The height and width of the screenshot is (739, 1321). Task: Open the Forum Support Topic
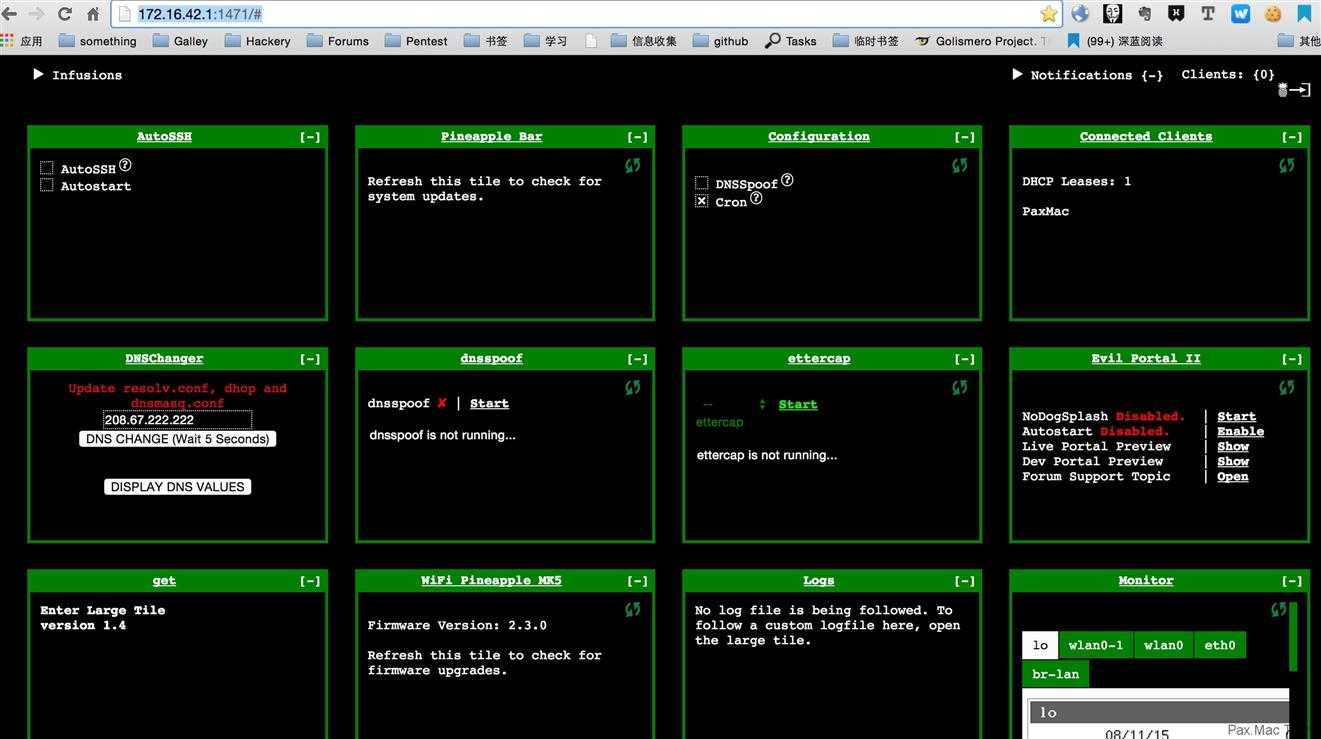1233,476
